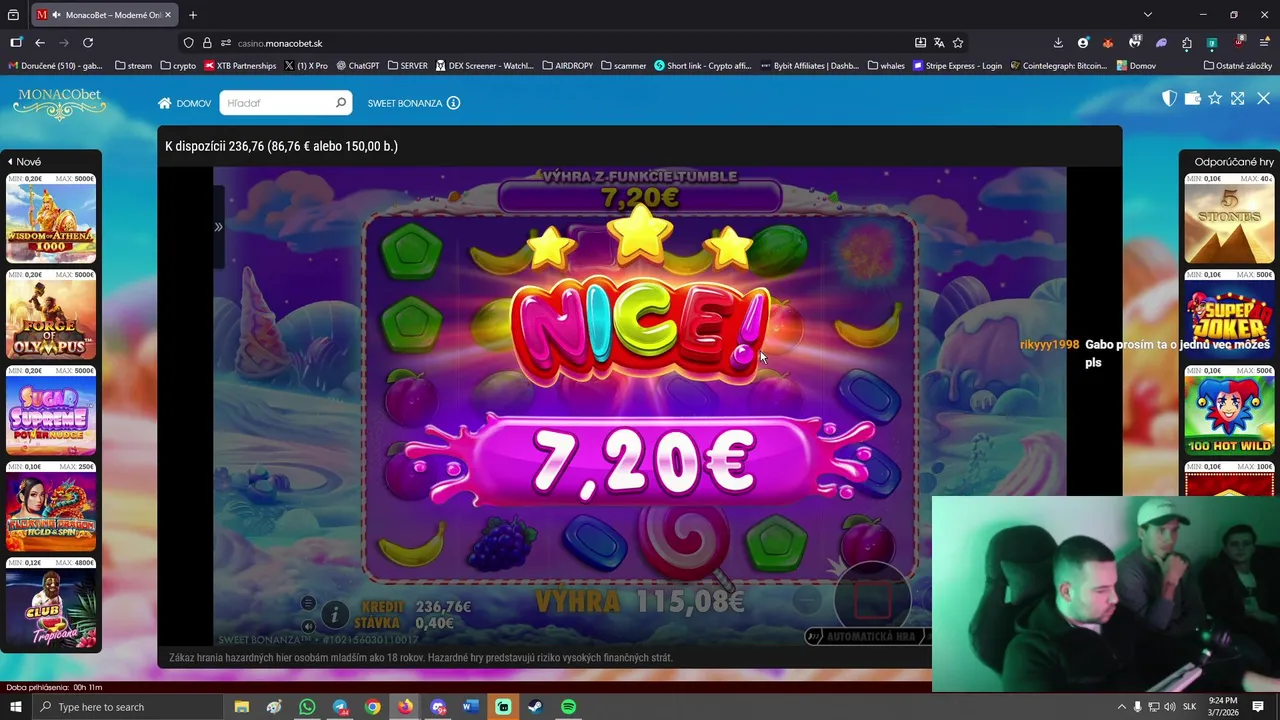Click the tracking protection shield icon
Viewport: 1280px width, 720px height.
(188, 43)
